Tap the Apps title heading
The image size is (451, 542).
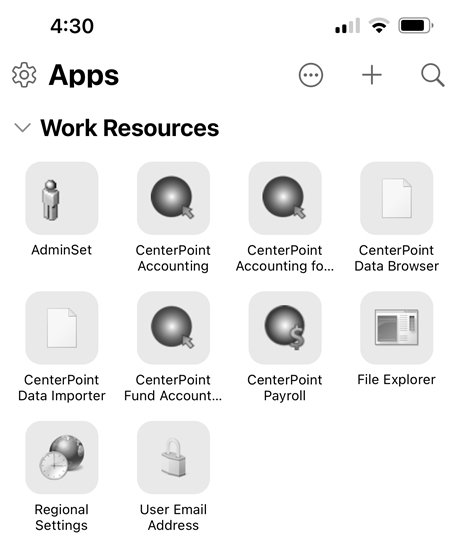[x=84, y=76]
